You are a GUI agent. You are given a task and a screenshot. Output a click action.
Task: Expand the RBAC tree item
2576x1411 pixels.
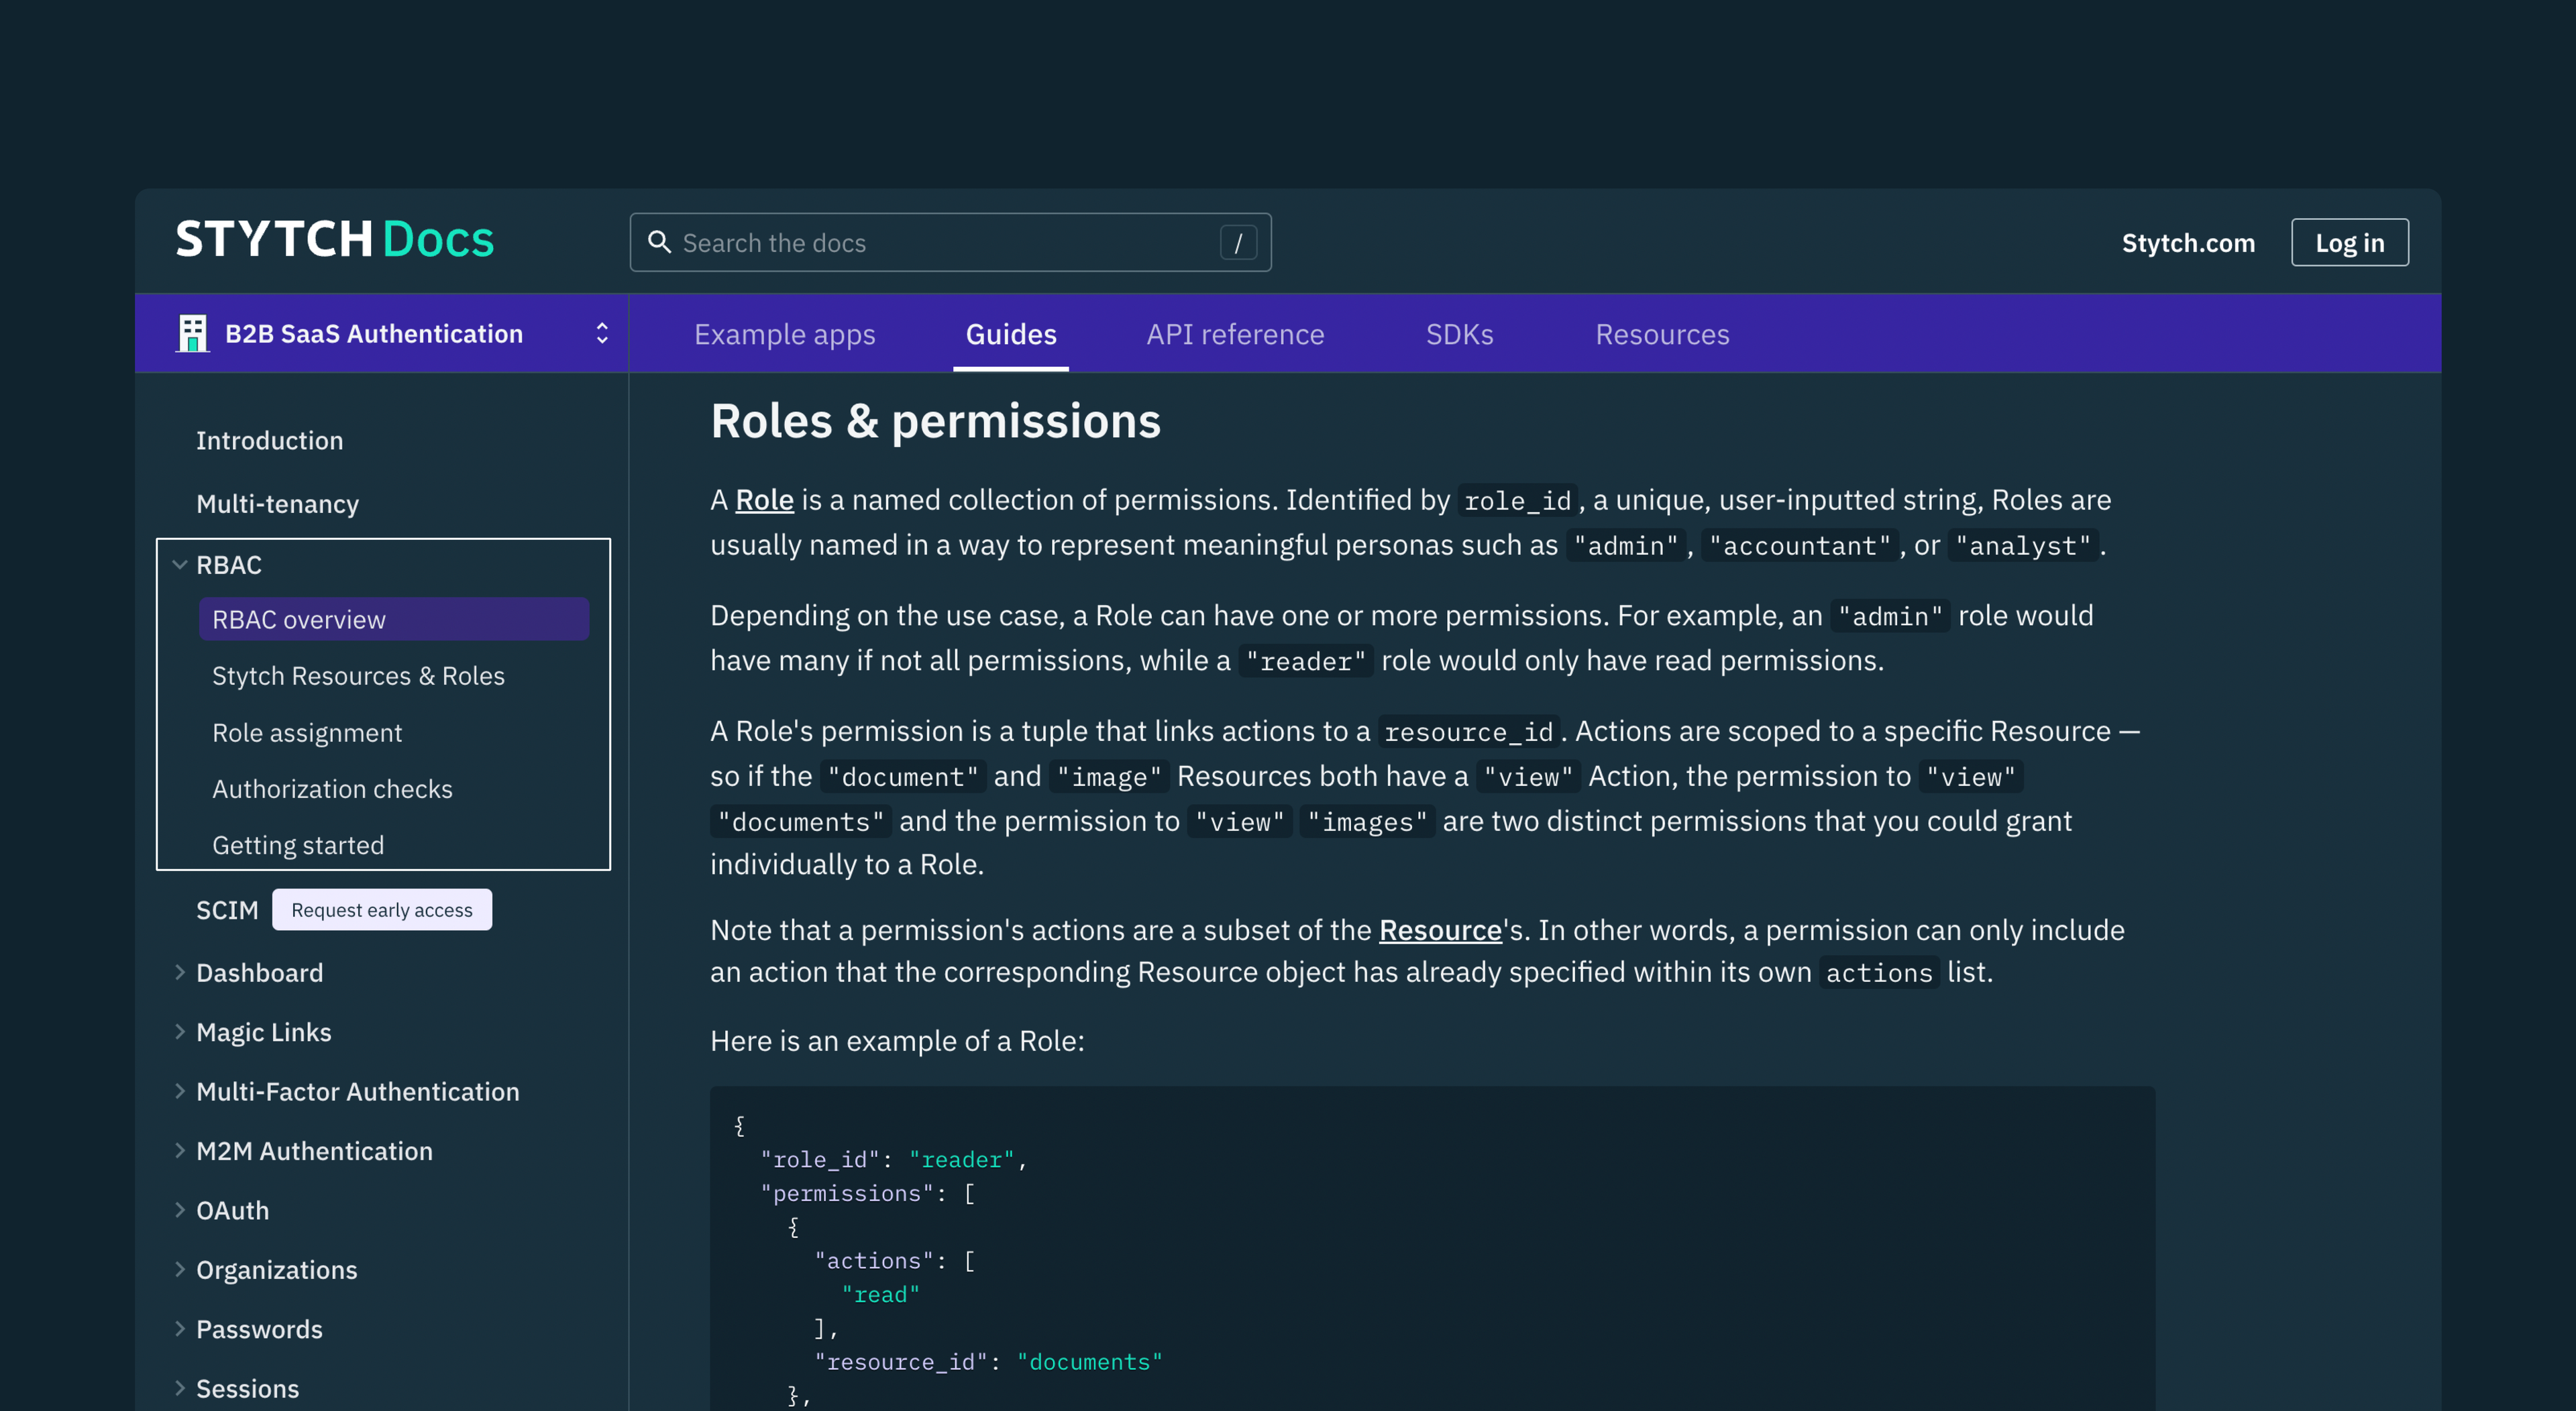pos(179,565)
